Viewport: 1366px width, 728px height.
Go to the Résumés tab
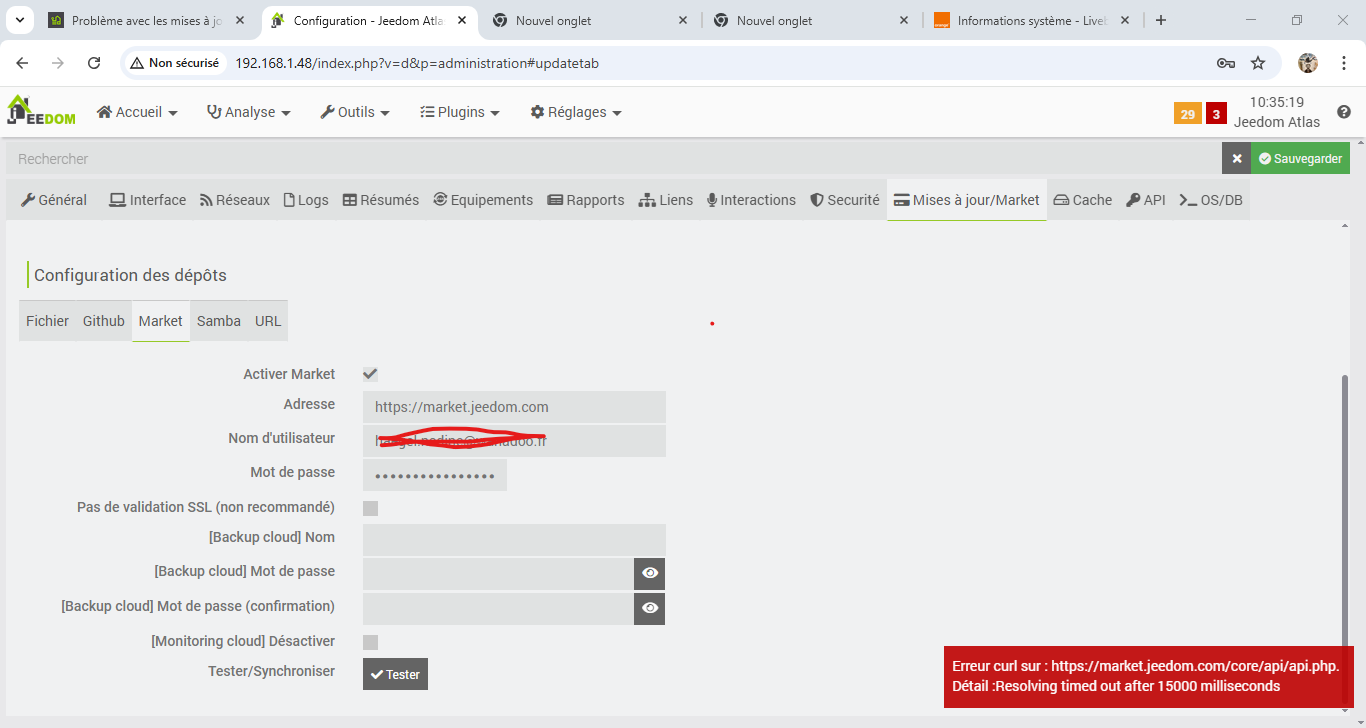(381, 200)
